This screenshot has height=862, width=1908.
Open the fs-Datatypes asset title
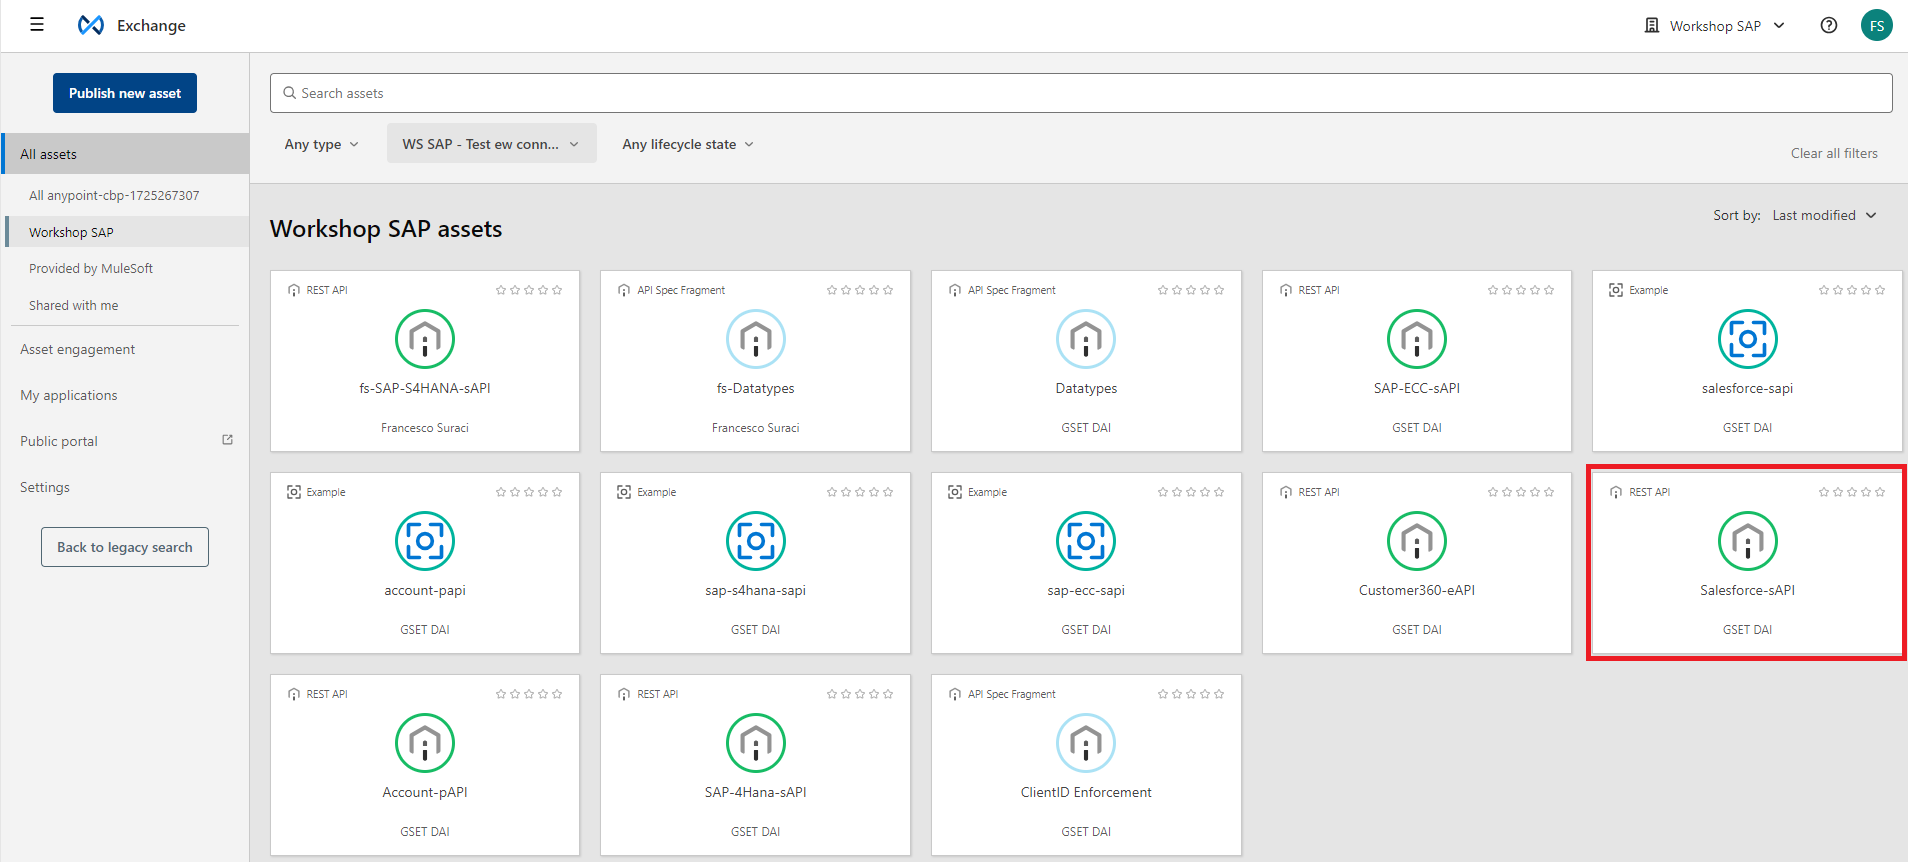pyautogui.click(x=755, y=388)
